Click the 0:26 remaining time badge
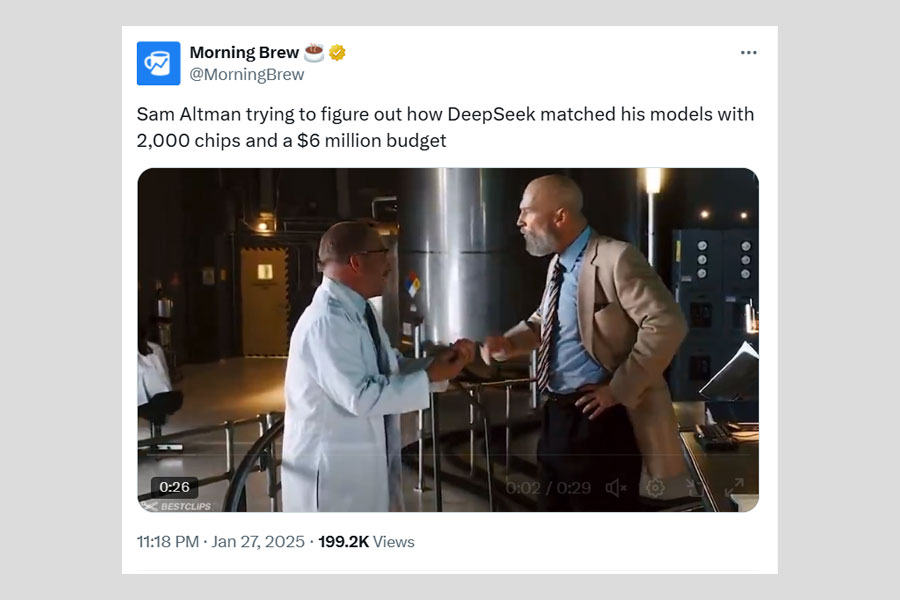This screenshot has height=600, width=900. click(175, 487)
